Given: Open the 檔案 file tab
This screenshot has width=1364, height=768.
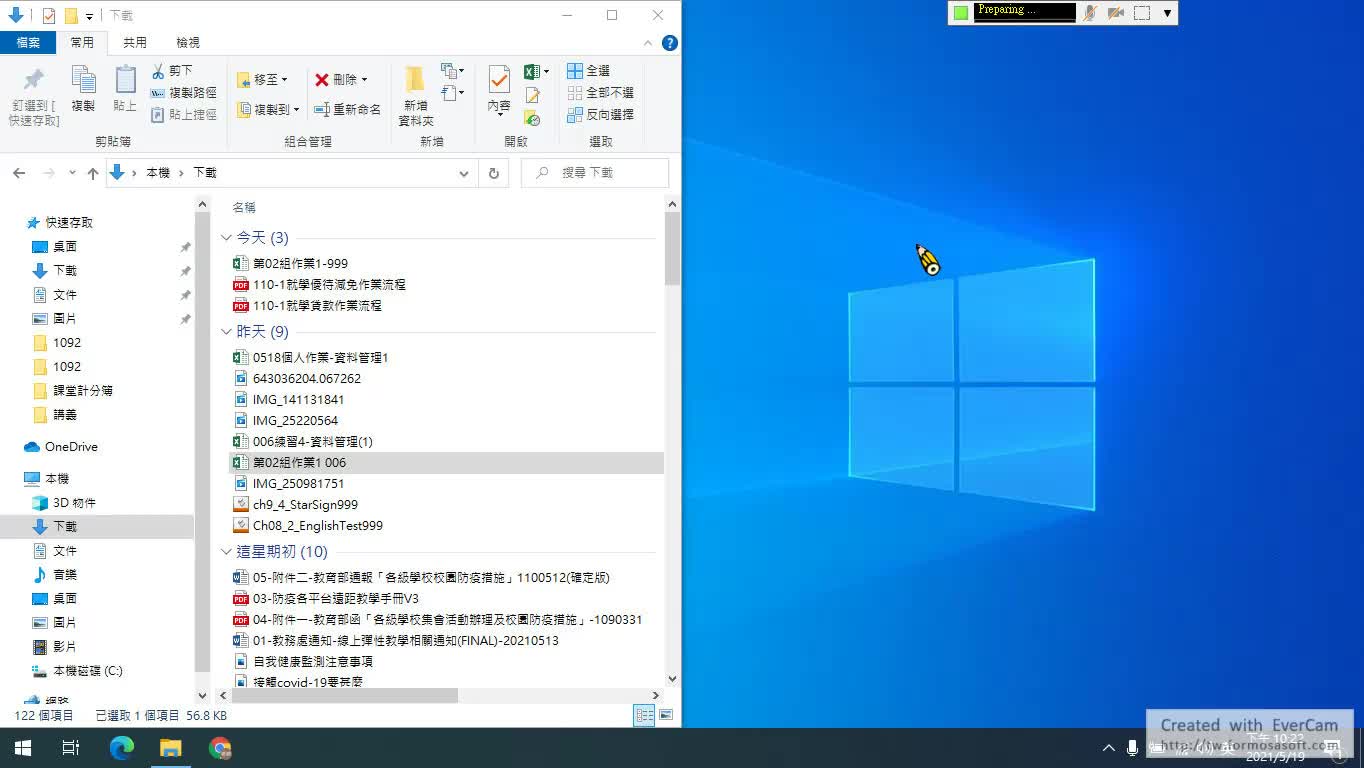Looking at the screenshot, I should (28, 43).
